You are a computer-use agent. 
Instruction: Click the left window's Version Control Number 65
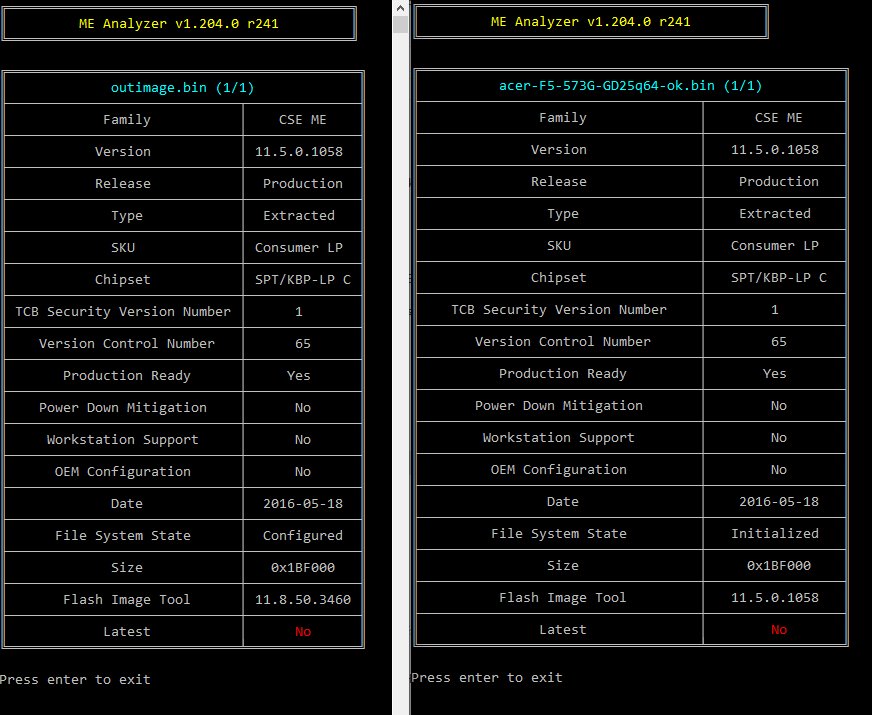[303, 344]
